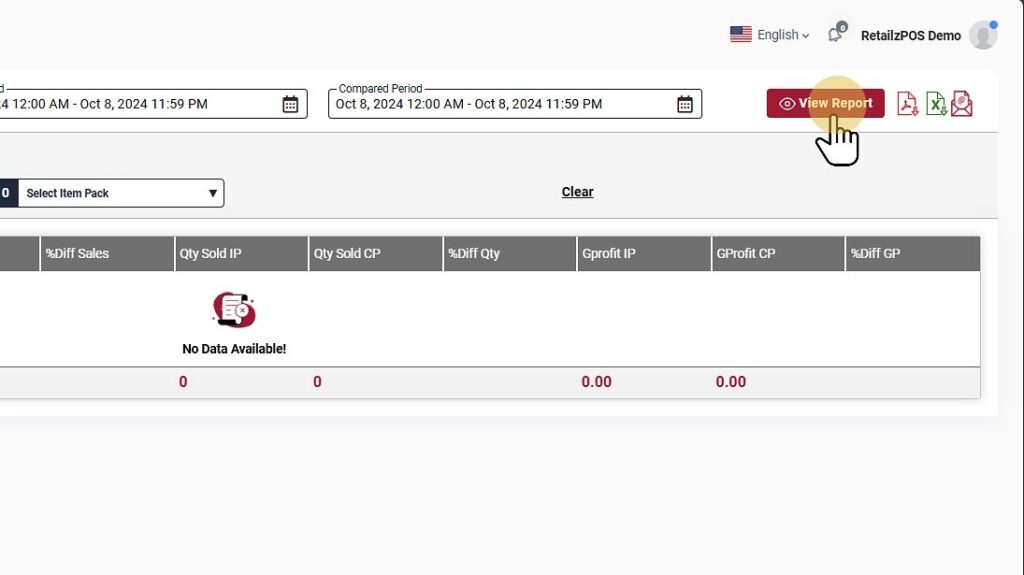Click the View Report button
Screen dimensions: 1024x575
pyautogui.click(x=825, y=103)
